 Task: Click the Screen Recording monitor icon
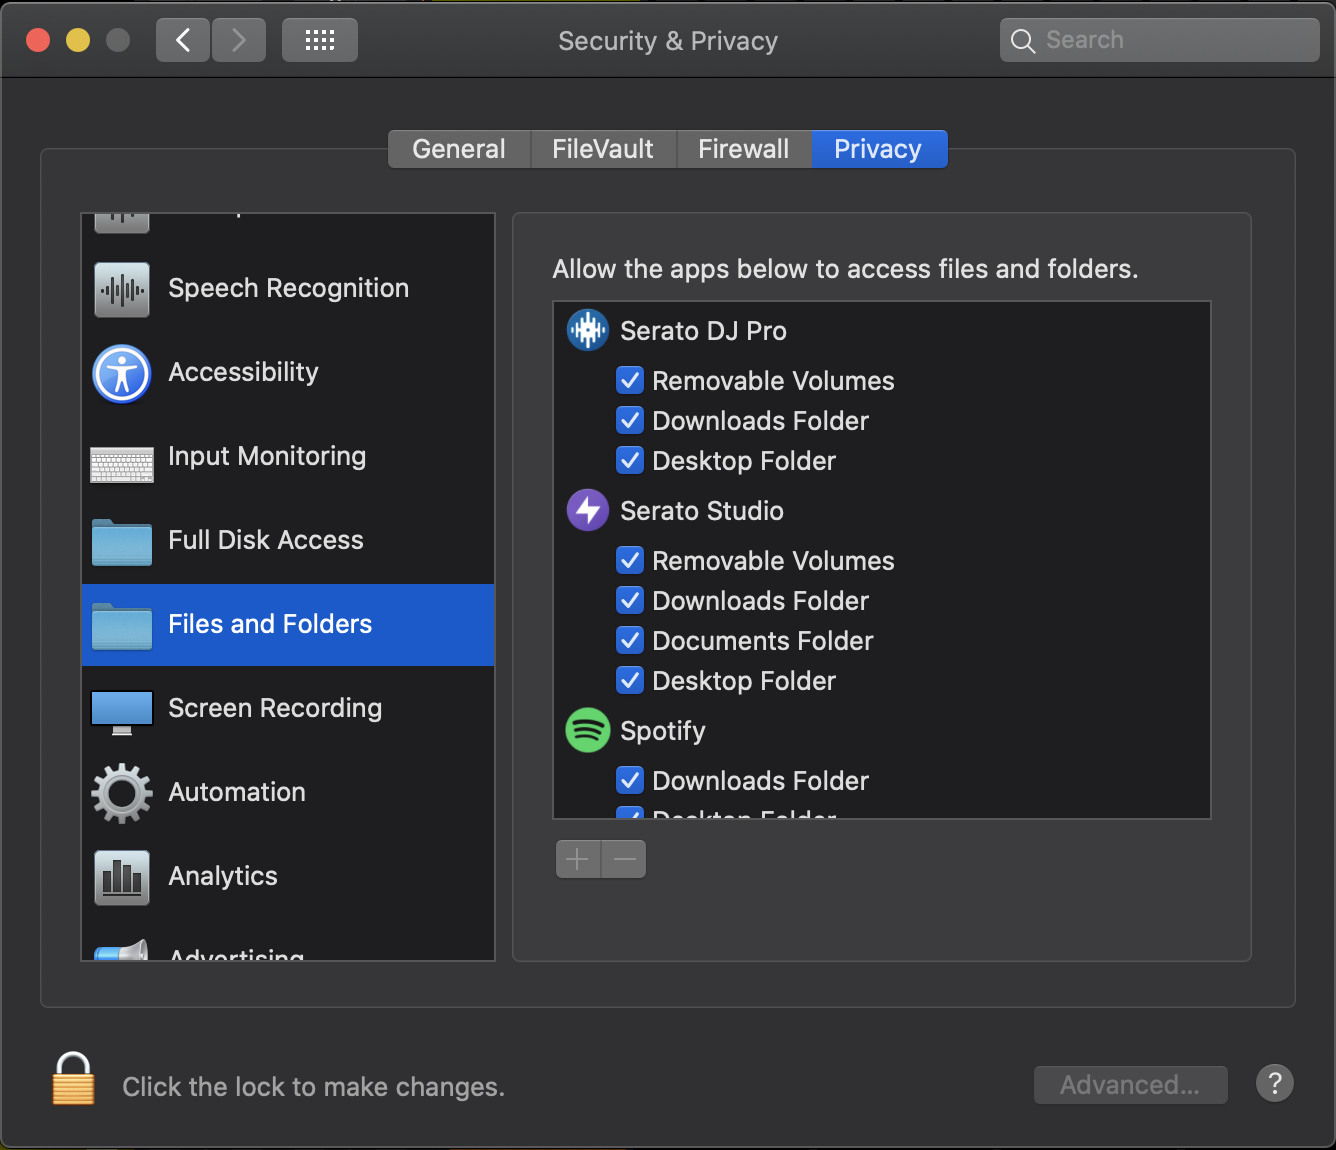point(122,712)
